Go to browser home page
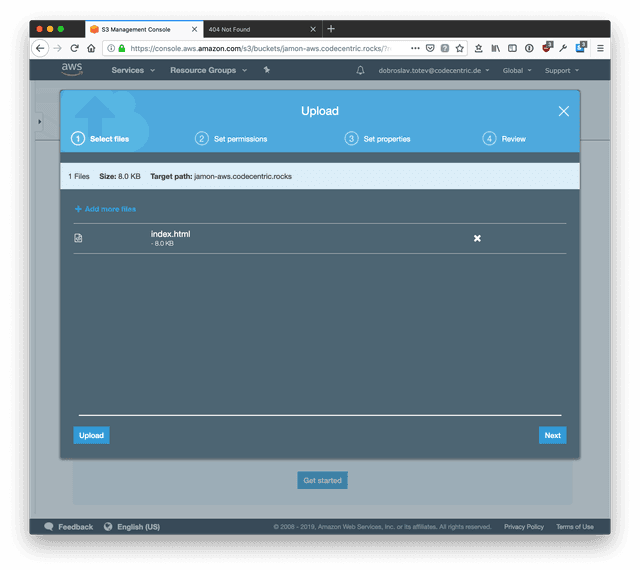This screenshot has height=570, width=640. point(91,48)
